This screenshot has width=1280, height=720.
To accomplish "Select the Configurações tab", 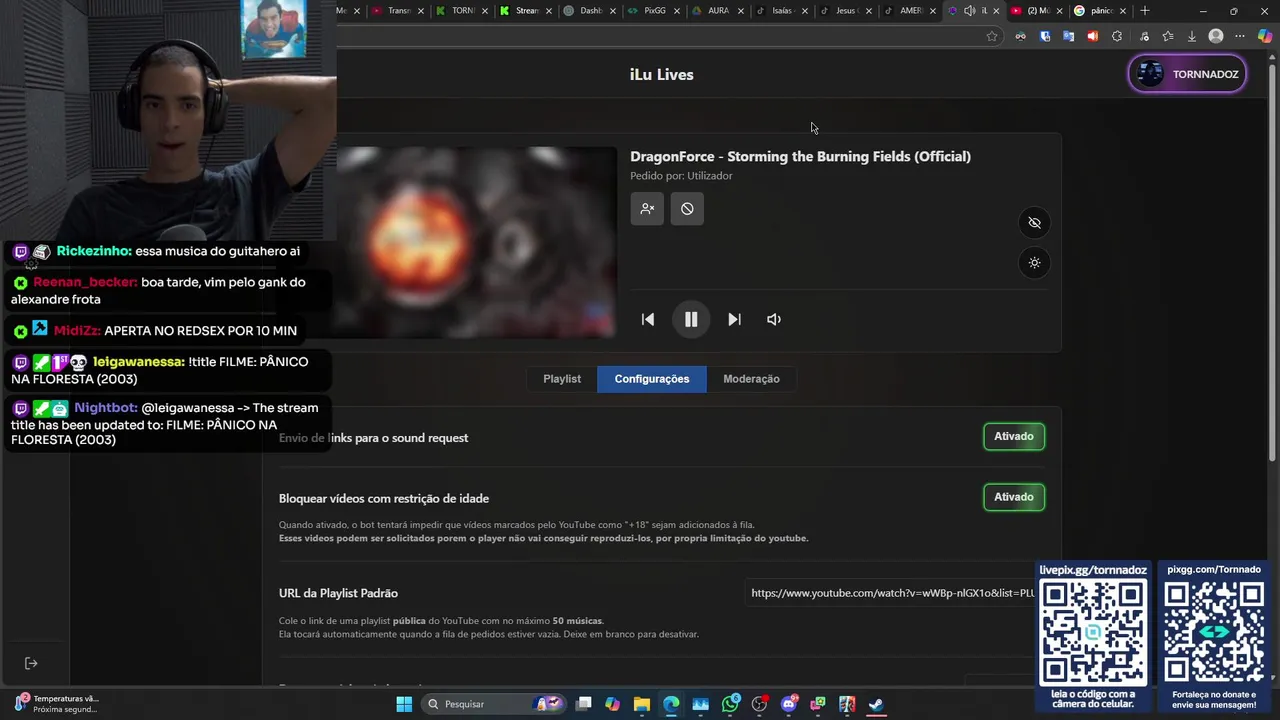I will pos(652,379).
